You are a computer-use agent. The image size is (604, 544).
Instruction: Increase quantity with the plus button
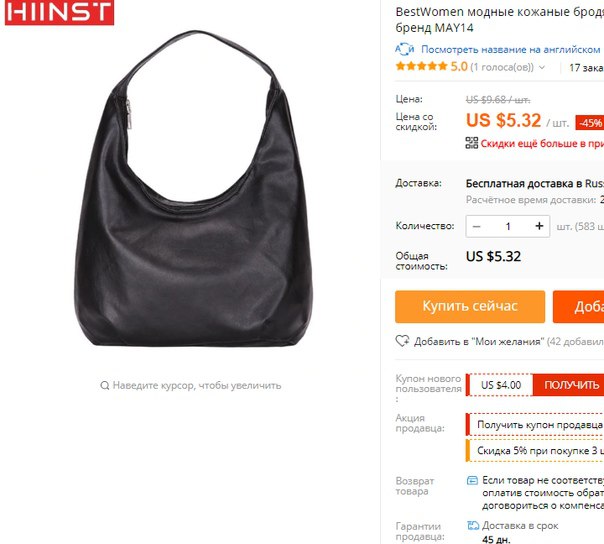pyautogui.click(x=539, y=226)
